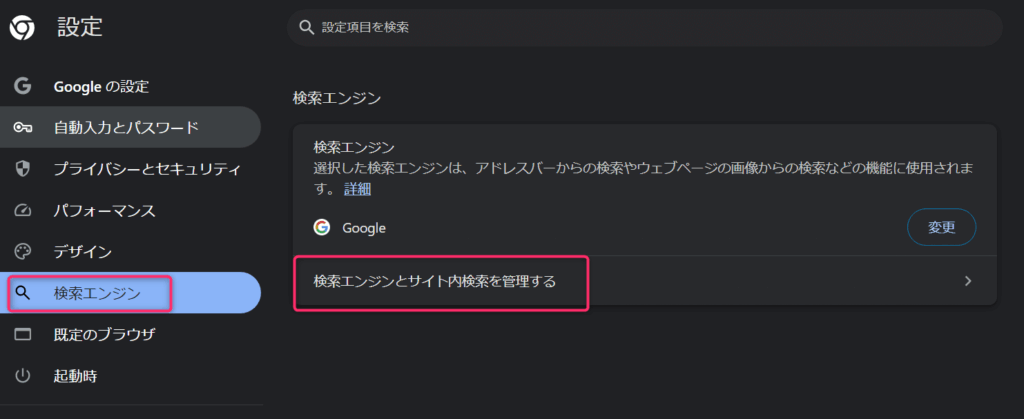
Task: Focus the 設定項目を検索 search field
Action: point(645,27)
